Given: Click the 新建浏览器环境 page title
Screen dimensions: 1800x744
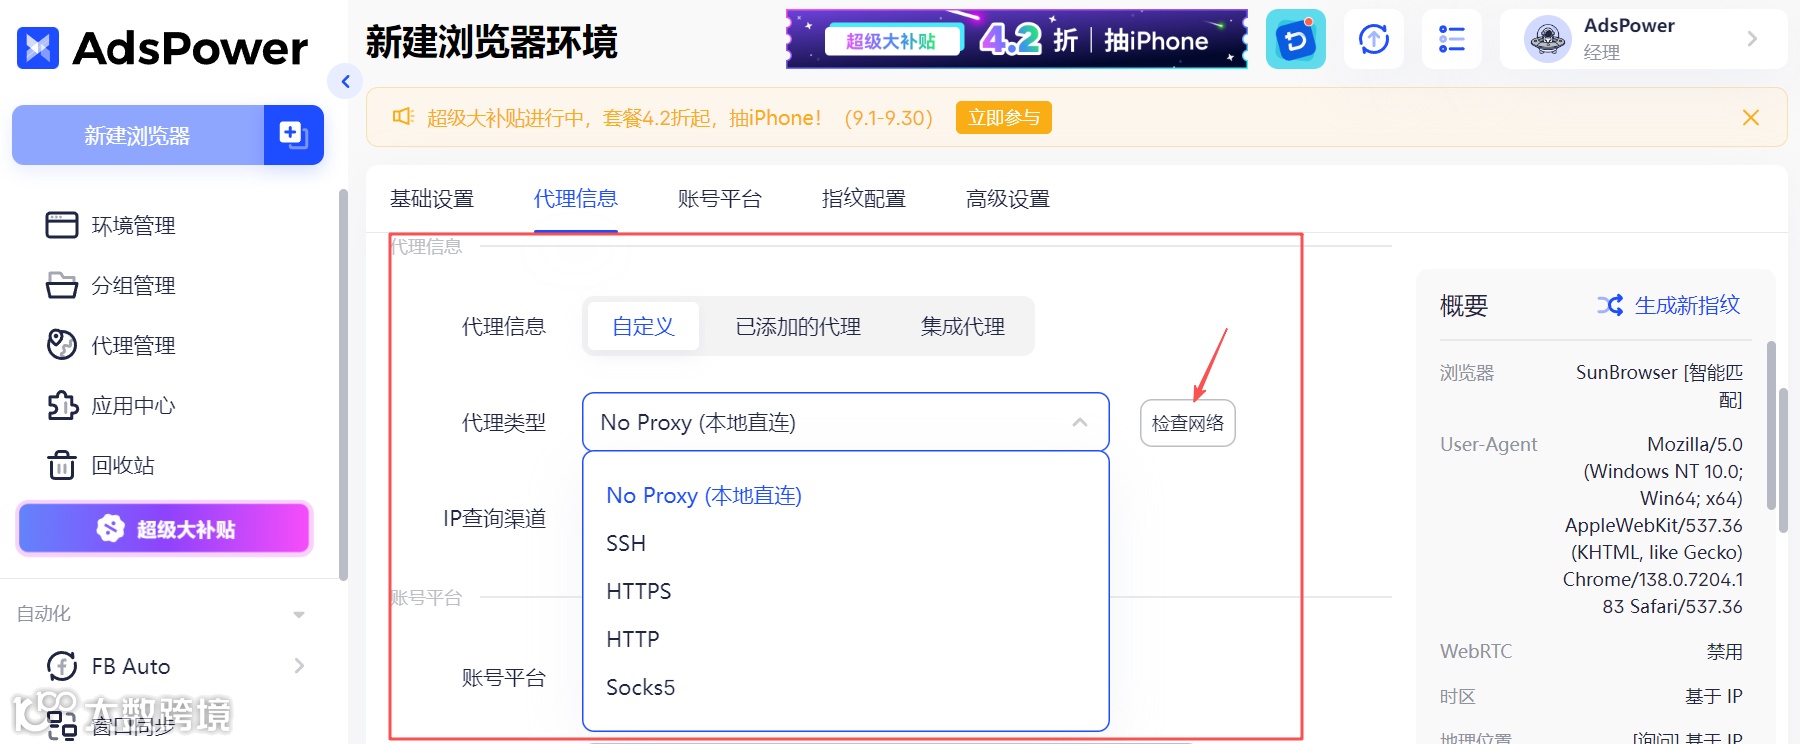Looking at the screenshot, I should pyautogui.click(x=492, y=42).
